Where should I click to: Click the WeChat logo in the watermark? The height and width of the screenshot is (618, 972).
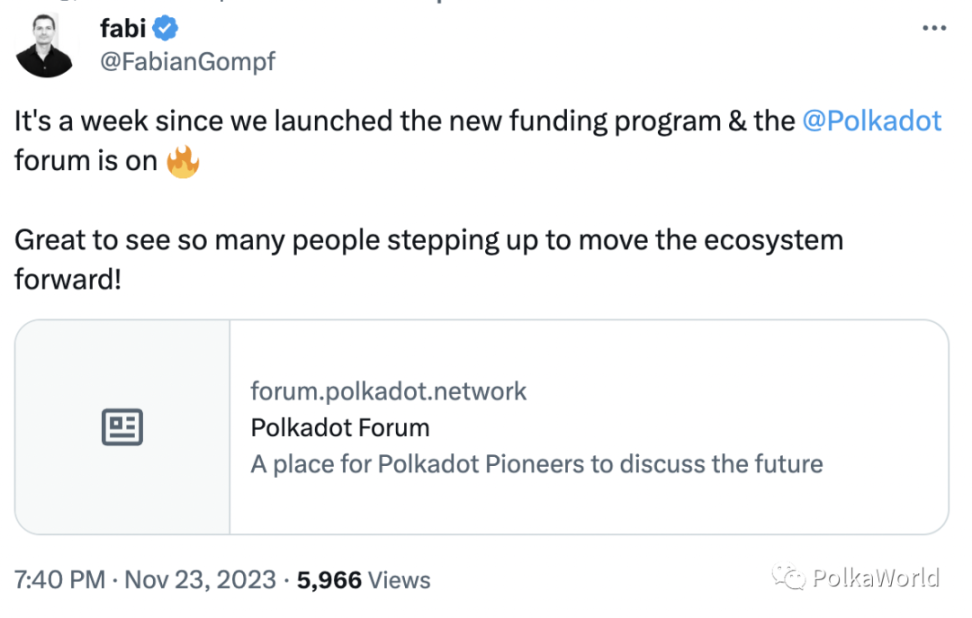pyautogui.click(x=787, y=577)
